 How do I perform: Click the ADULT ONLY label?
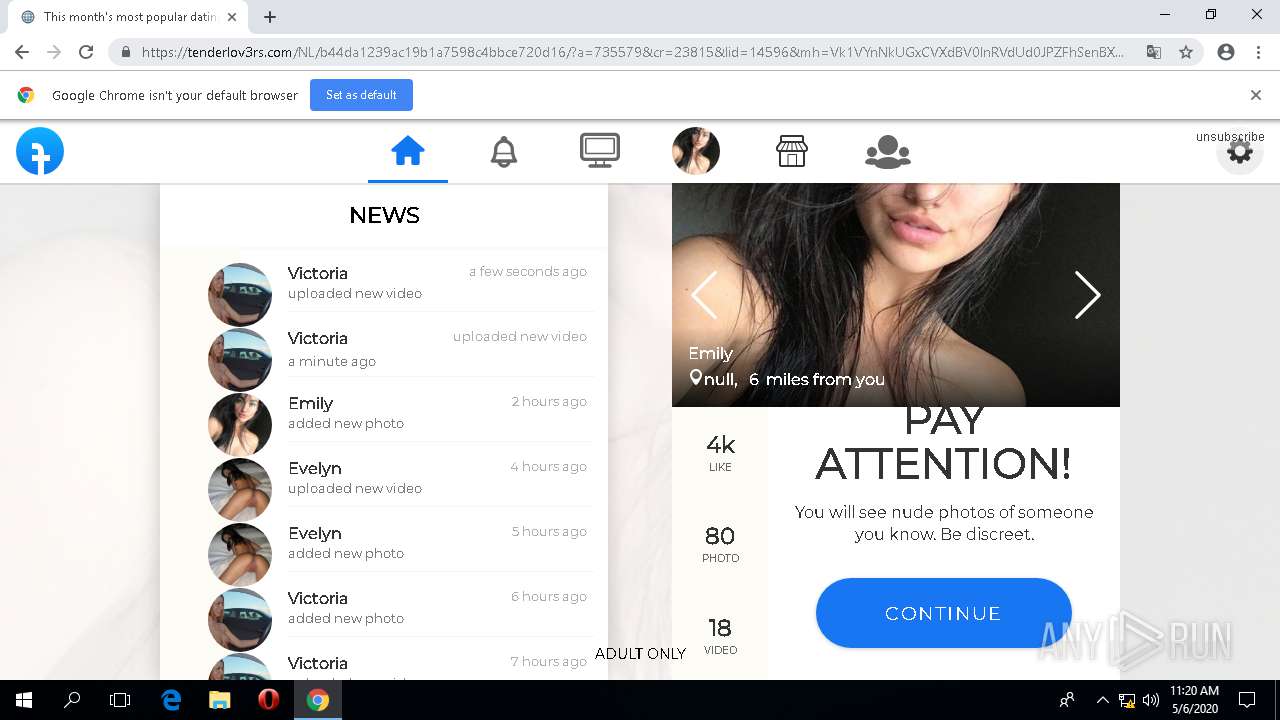(x=640, y=653)
